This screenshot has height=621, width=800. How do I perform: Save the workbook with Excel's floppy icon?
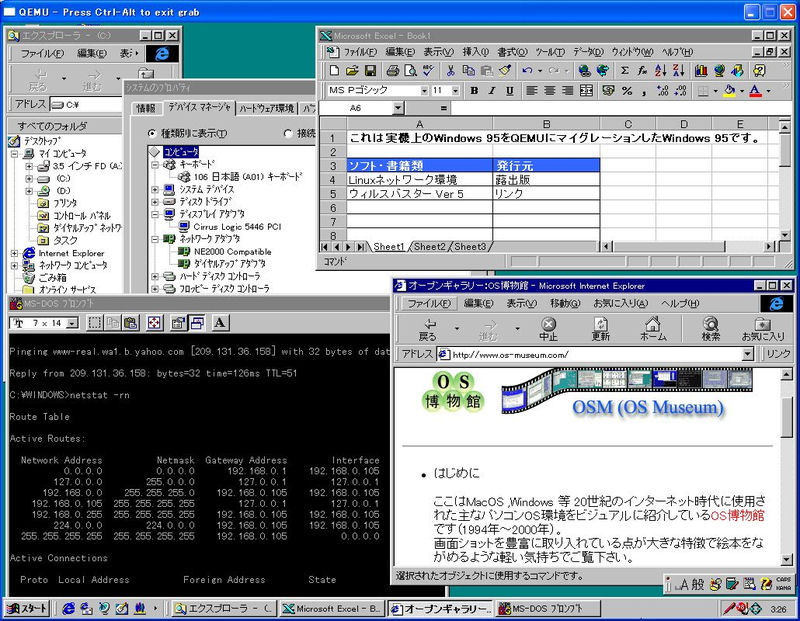tap(370, 71)
